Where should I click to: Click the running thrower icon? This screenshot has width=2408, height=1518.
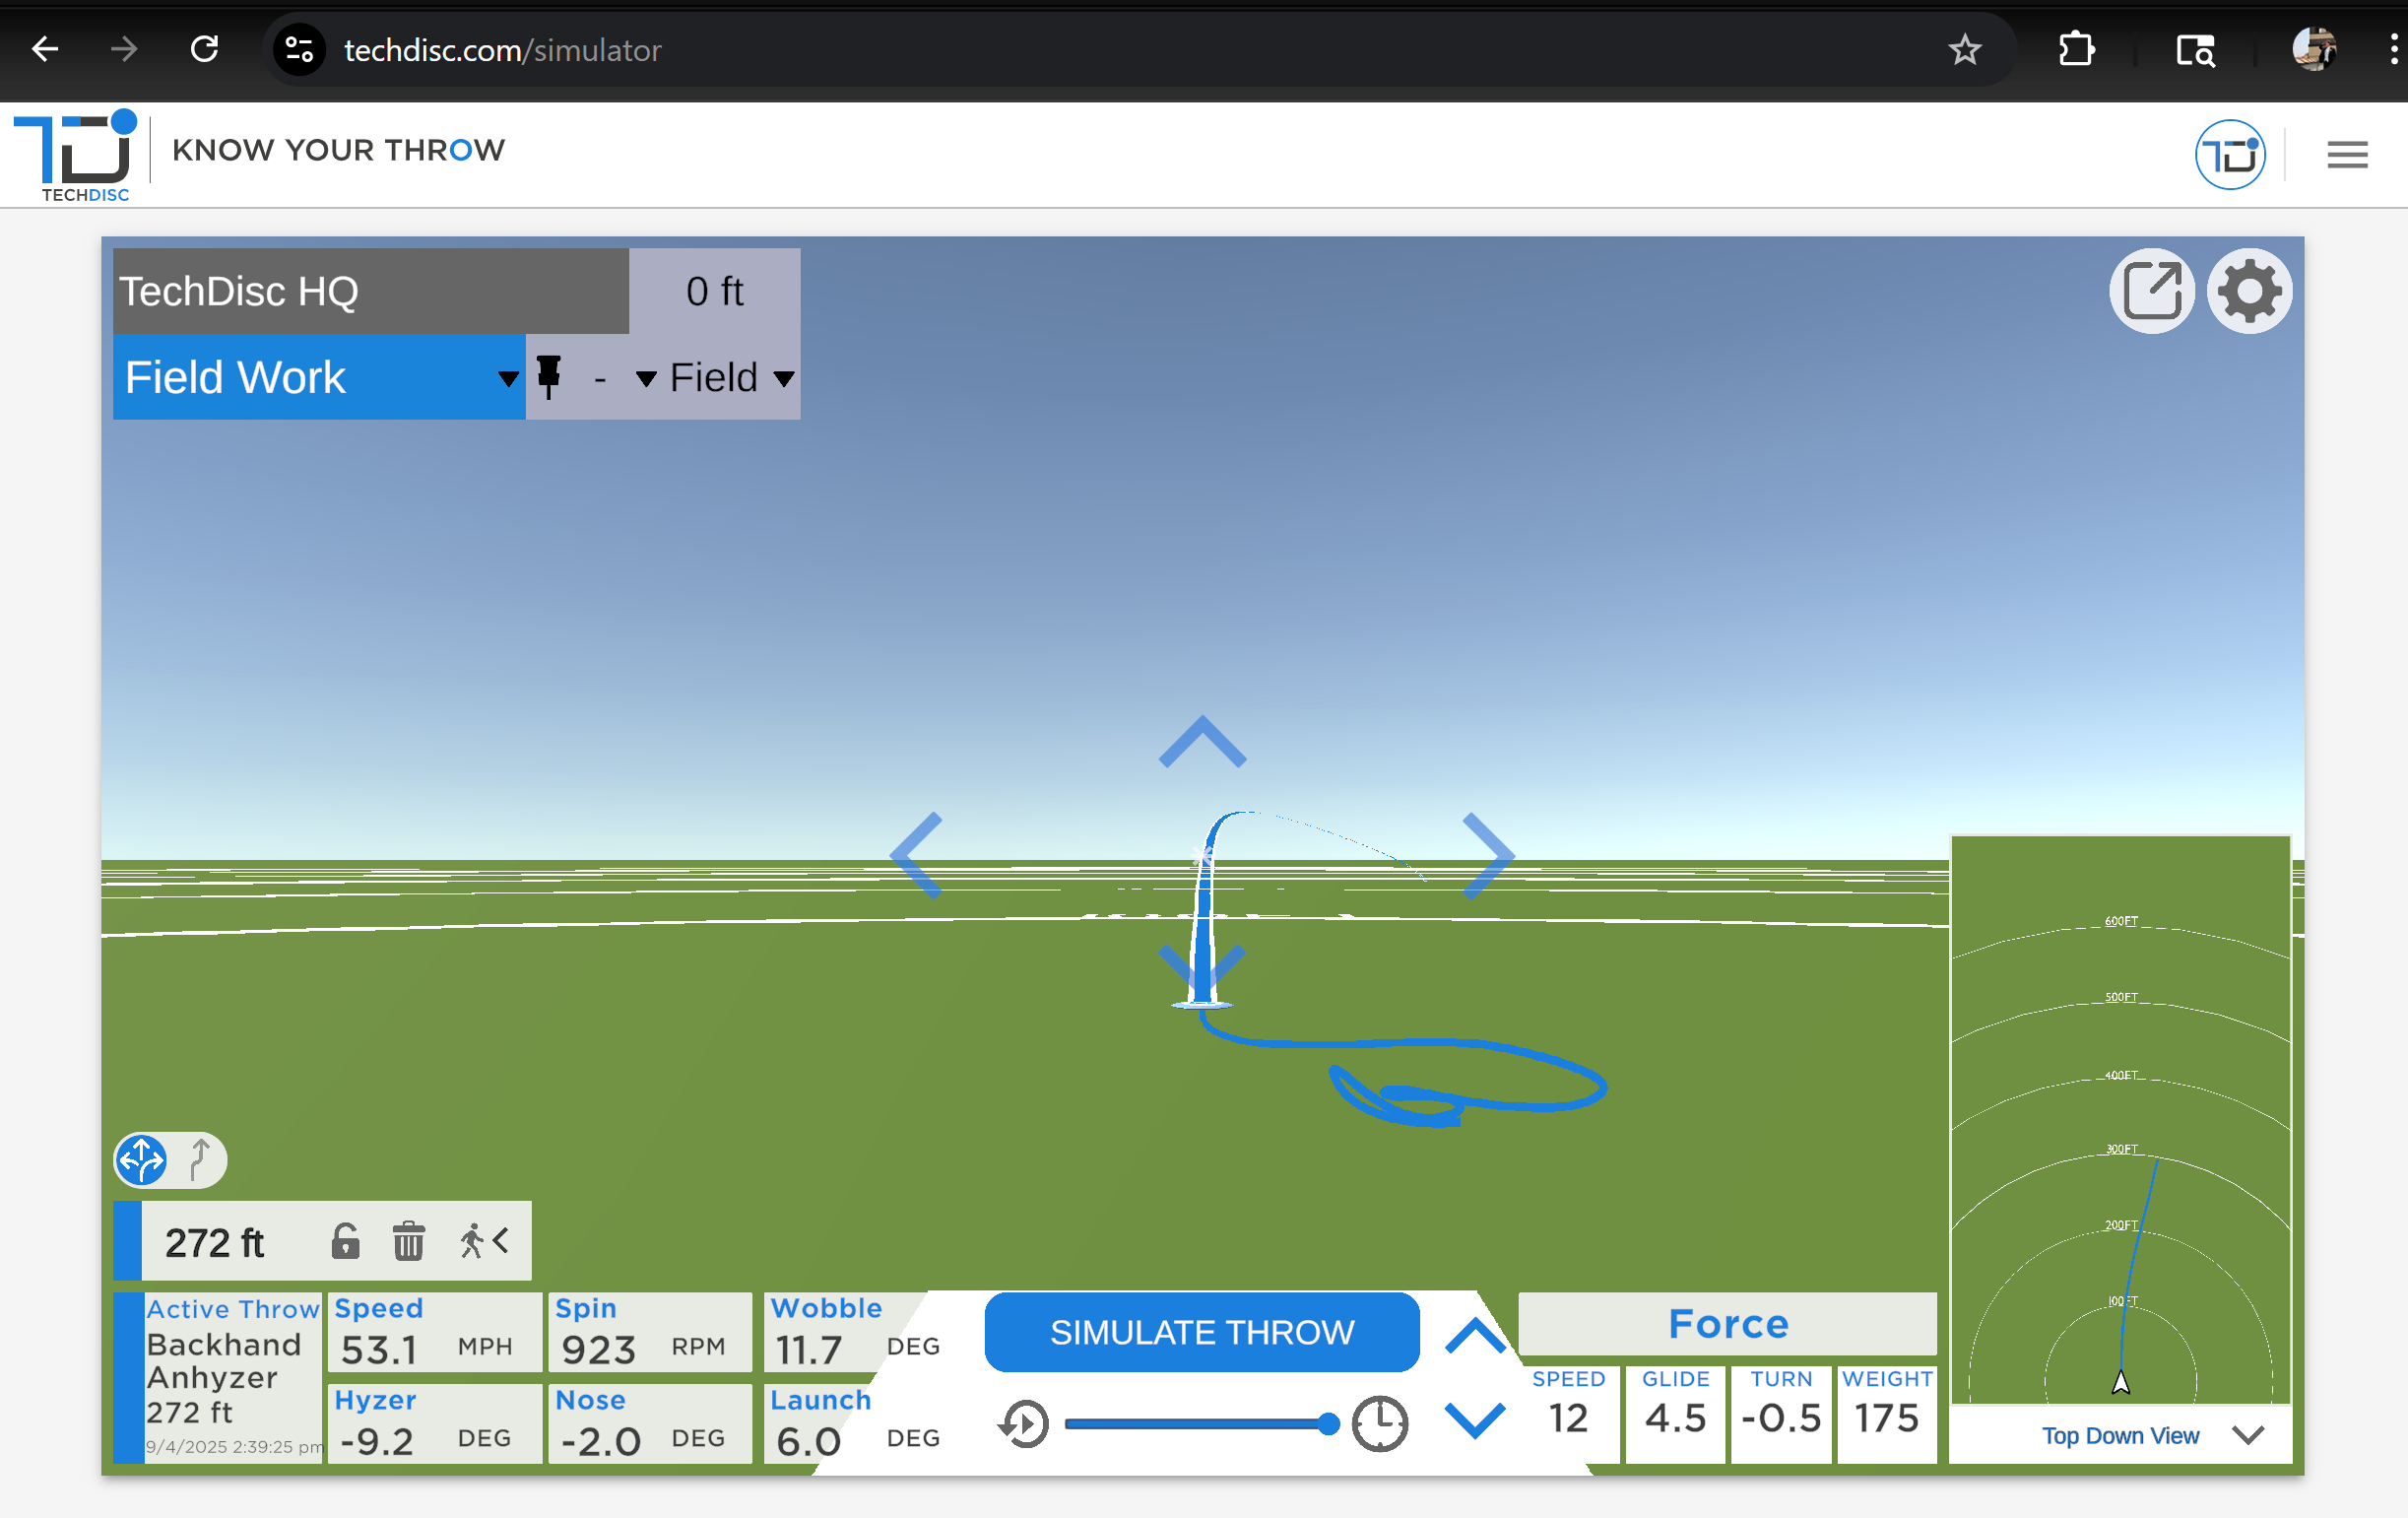point(472,1241)
